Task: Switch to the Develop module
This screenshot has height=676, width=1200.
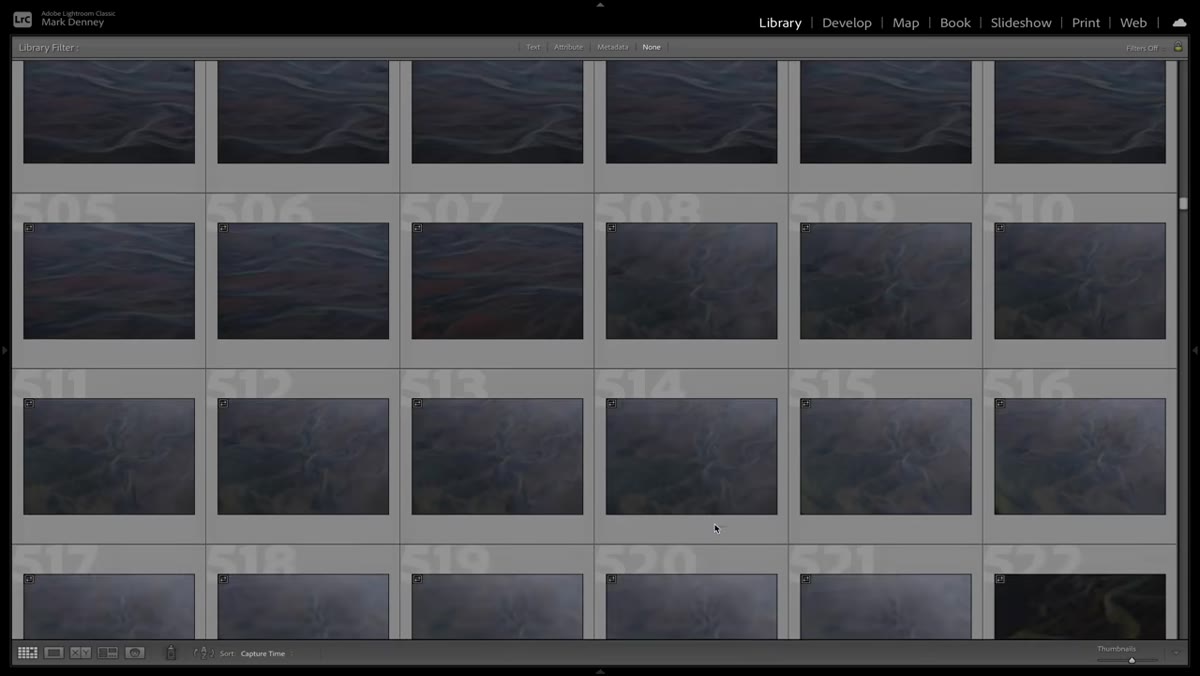Action: 846,22
